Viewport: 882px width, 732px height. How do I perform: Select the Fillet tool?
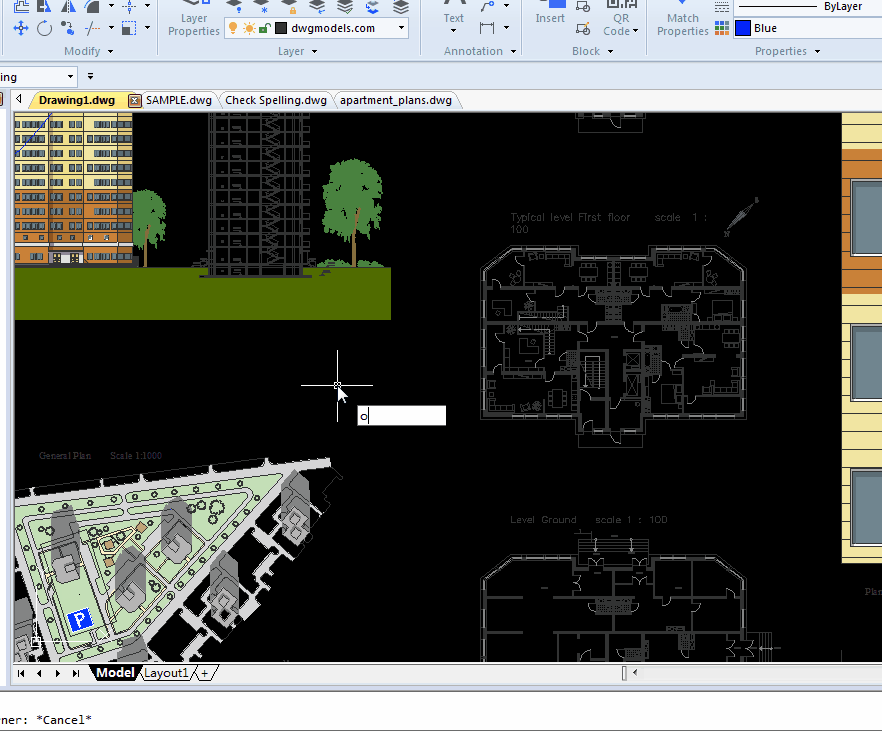pos(92,6)
